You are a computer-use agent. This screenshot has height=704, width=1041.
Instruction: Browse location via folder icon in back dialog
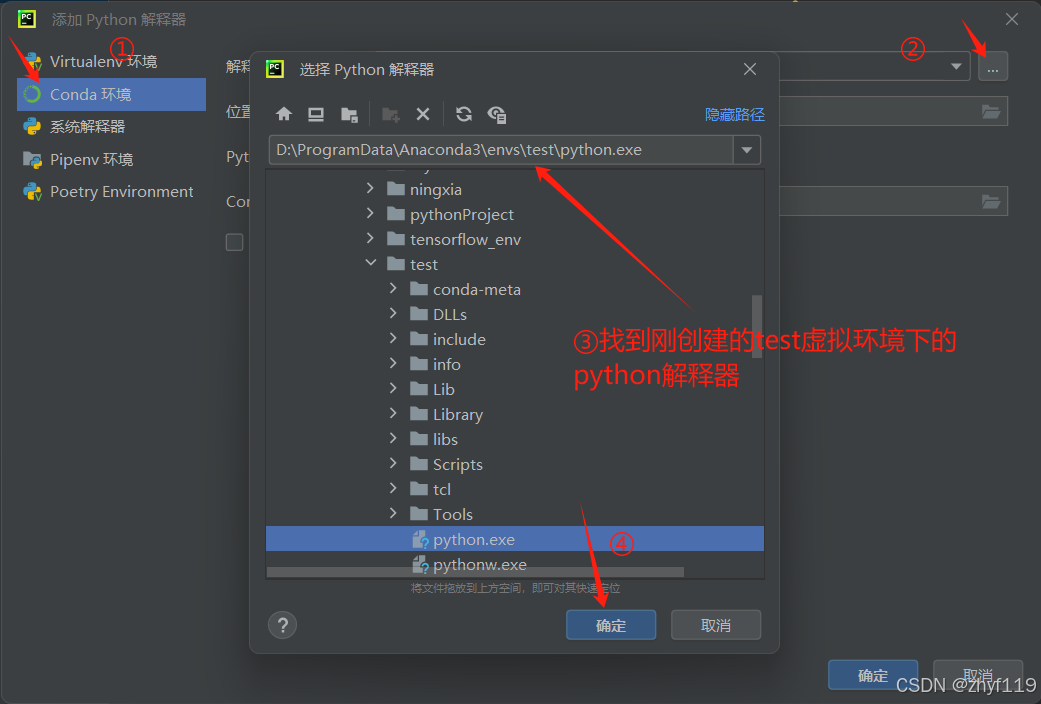pos(991,112)
